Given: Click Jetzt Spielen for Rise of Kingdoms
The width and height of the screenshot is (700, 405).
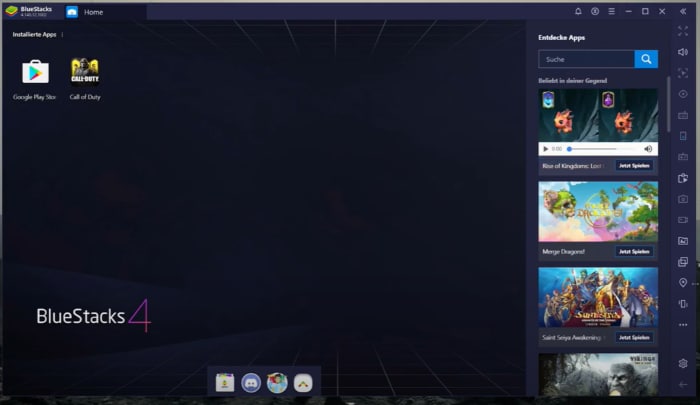Looking at the screenshot, I should coord(634,166).
